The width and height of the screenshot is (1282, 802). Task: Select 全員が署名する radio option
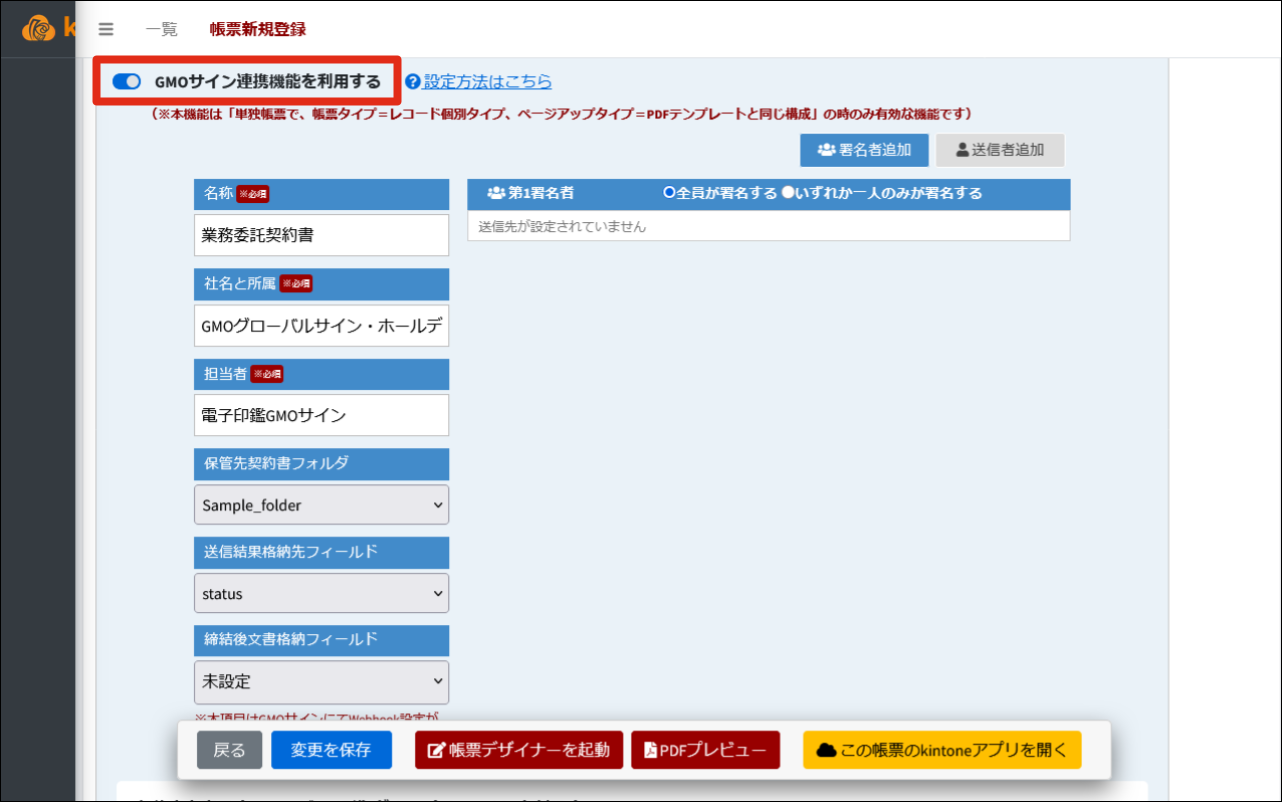[x=669, y=193]
